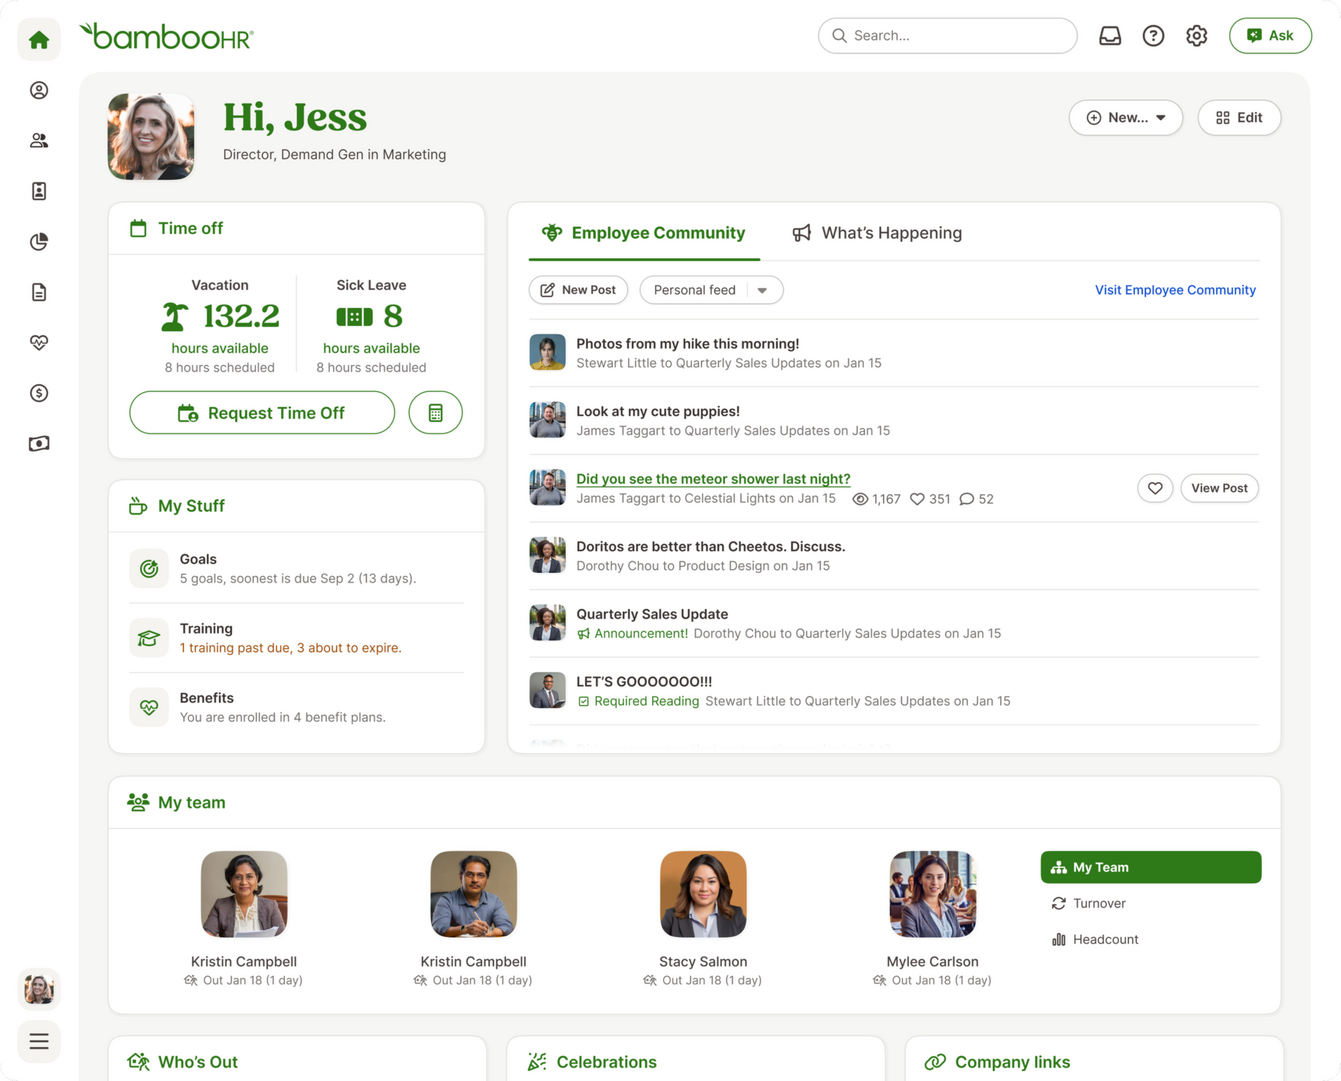Click the Home icon in the sidebar
This screenshot has width=1341, height=1081.
(x=39, y=40)
